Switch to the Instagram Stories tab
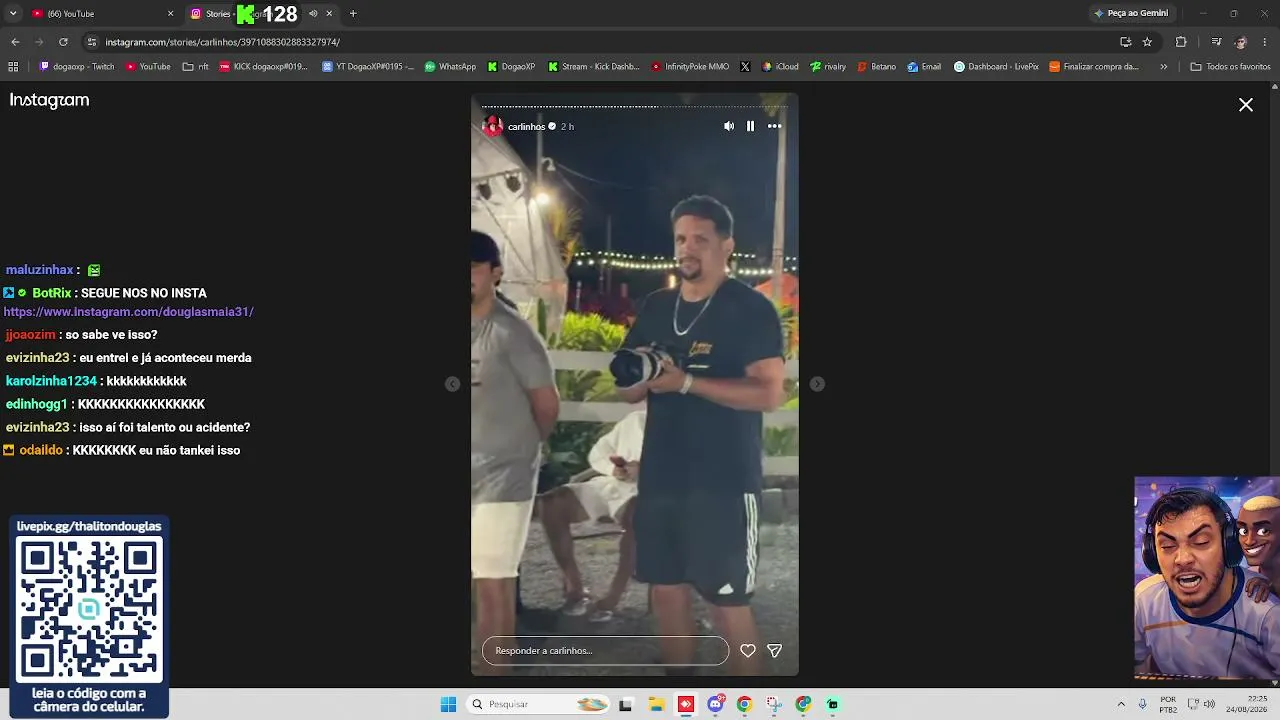 [x=260, y=14]
